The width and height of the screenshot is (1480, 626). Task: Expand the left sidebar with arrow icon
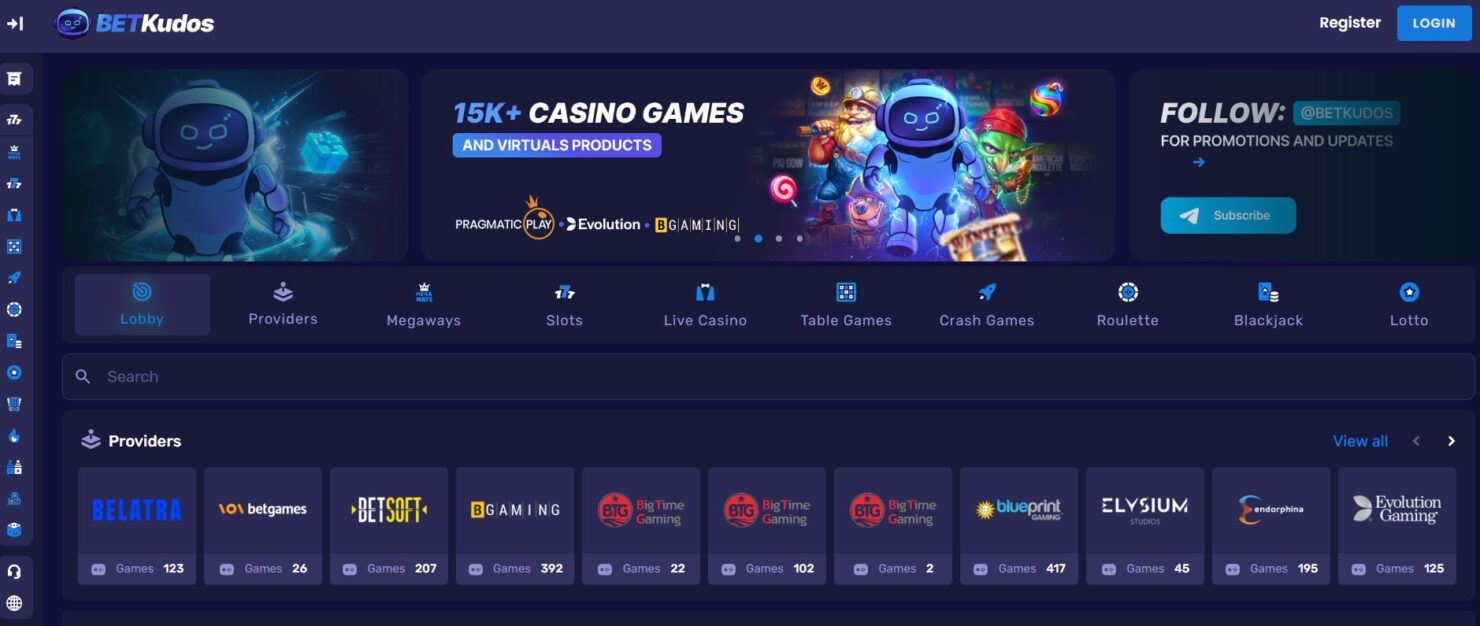pos(15,23)
